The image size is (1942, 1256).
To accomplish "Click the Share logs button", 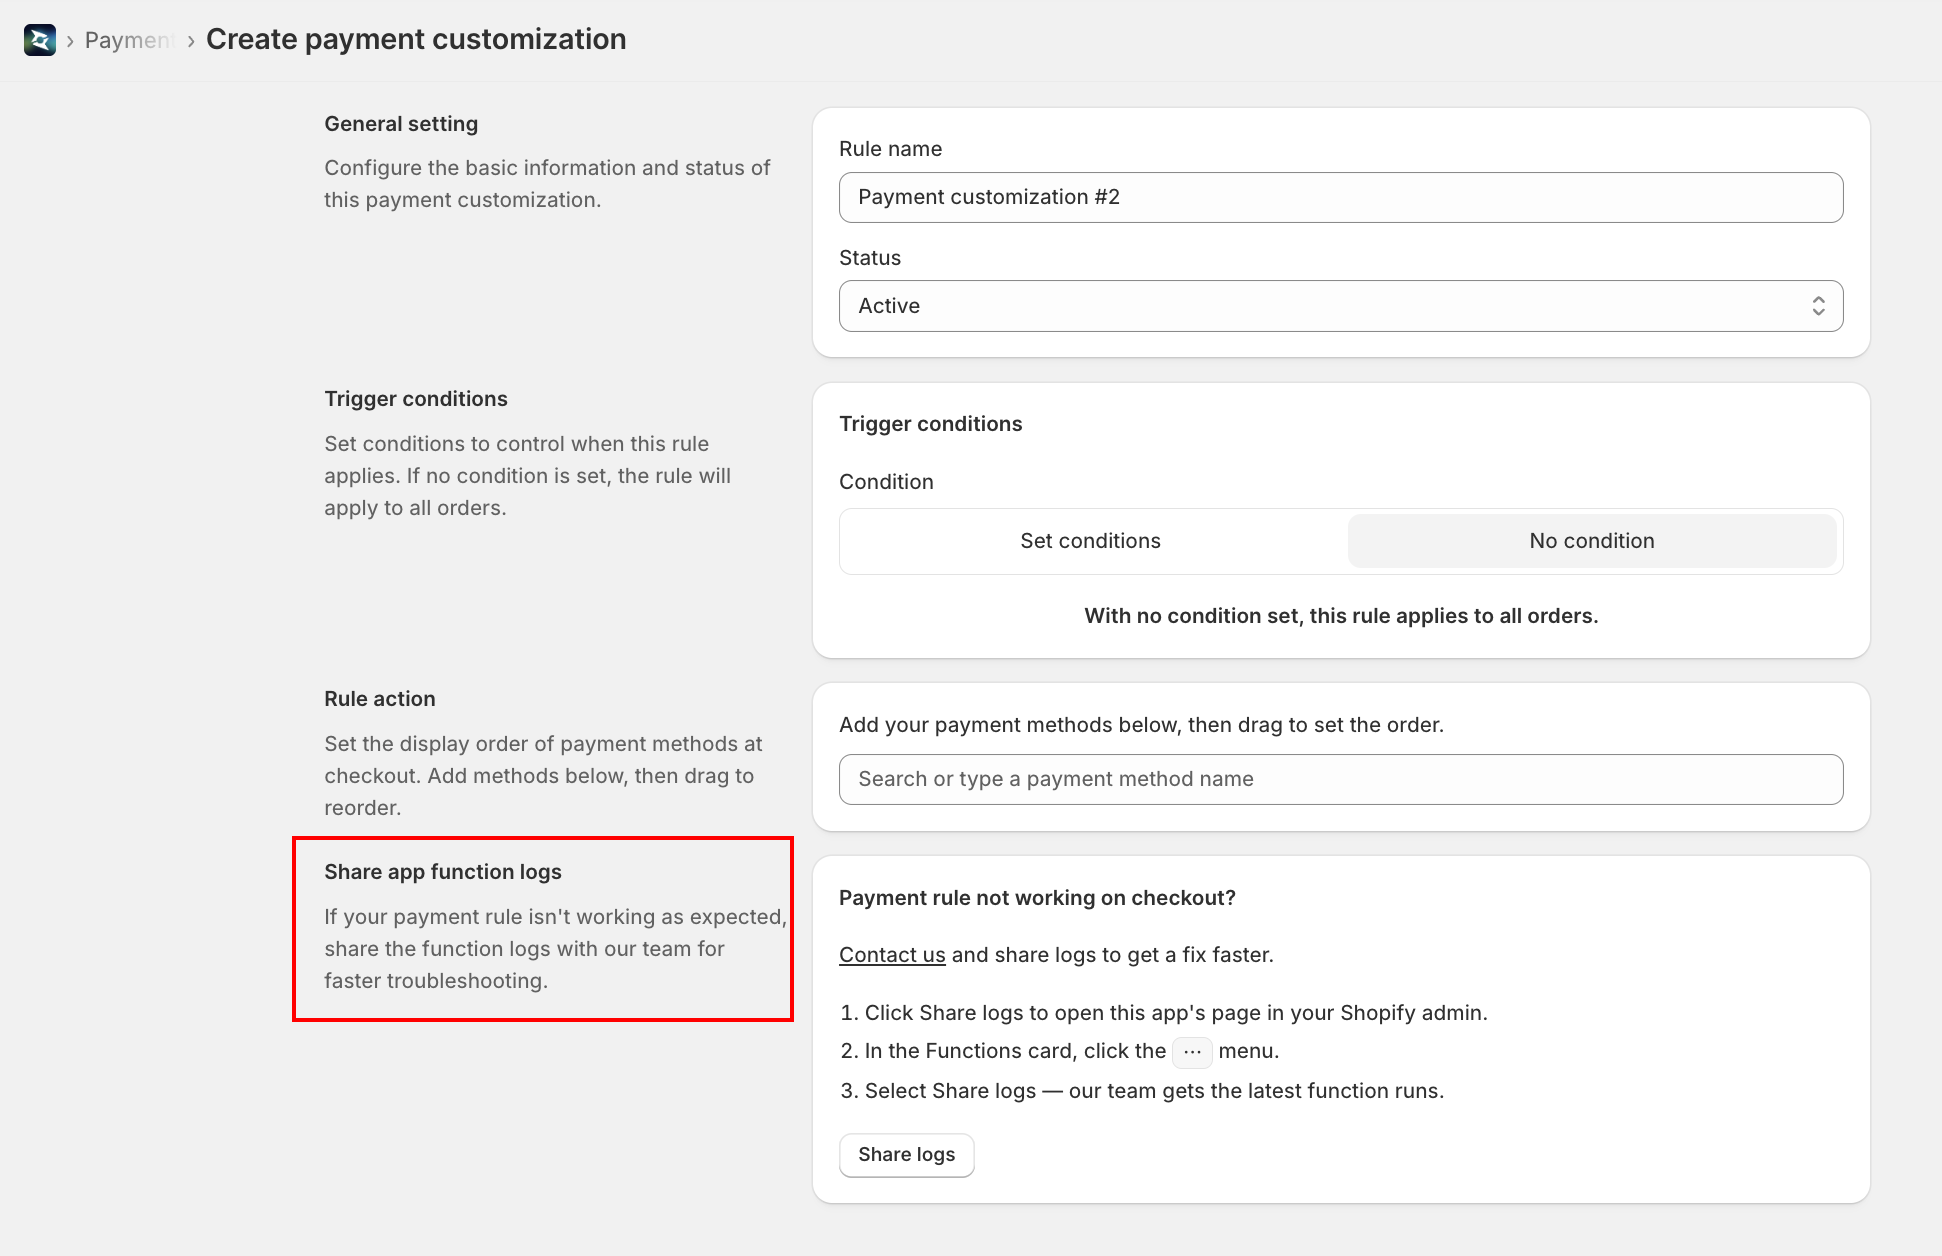I will pos(906,1155).
